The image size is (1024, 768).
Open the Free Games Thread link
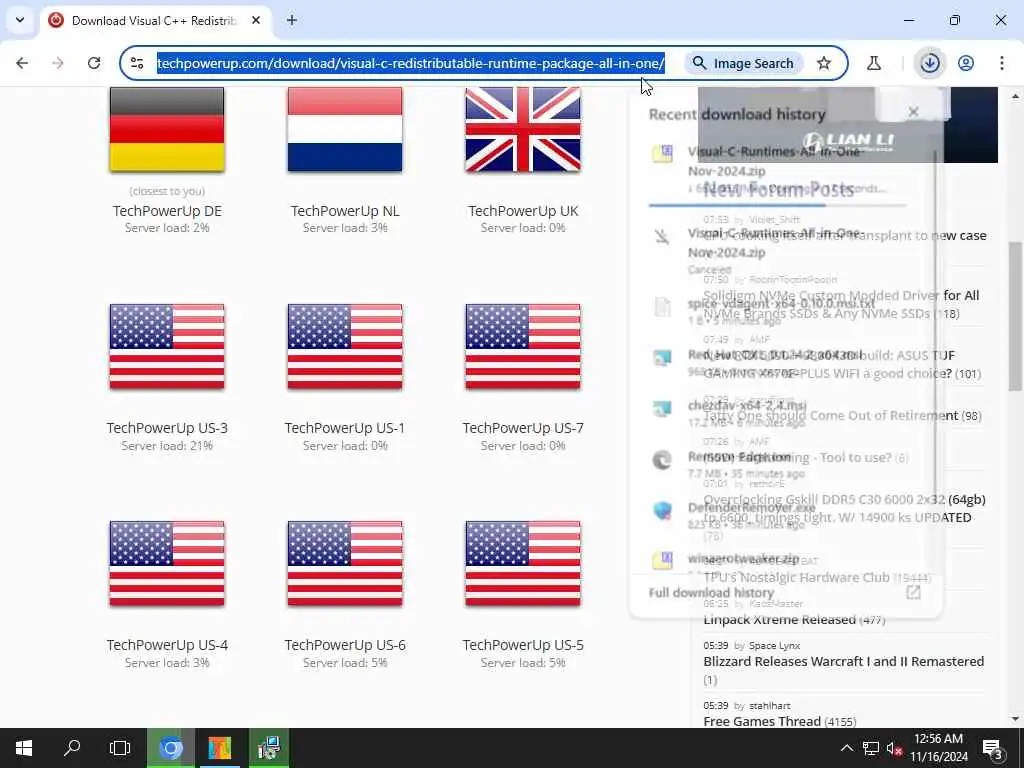click(x=761, y=721)
